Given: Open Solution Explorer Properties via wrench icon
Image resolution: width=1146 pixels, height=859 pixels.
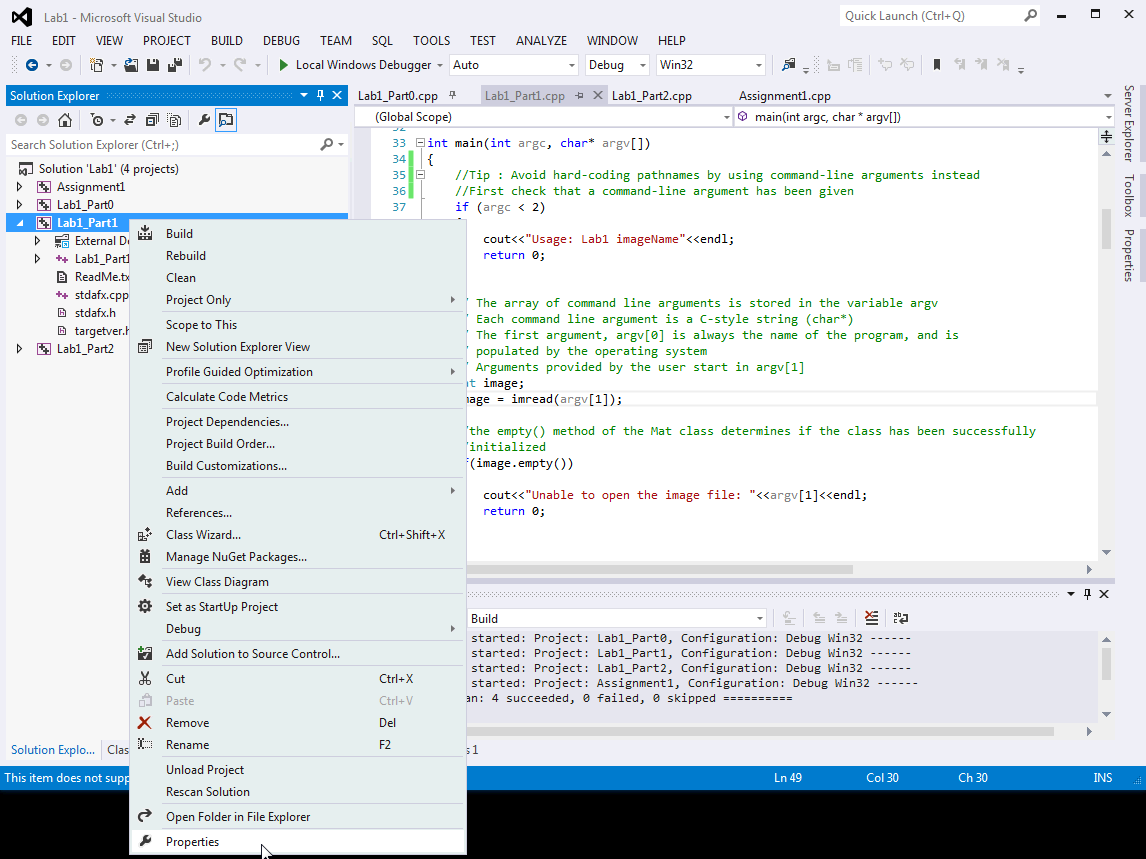Looking at the screenshot, I should tap(205, 119).
